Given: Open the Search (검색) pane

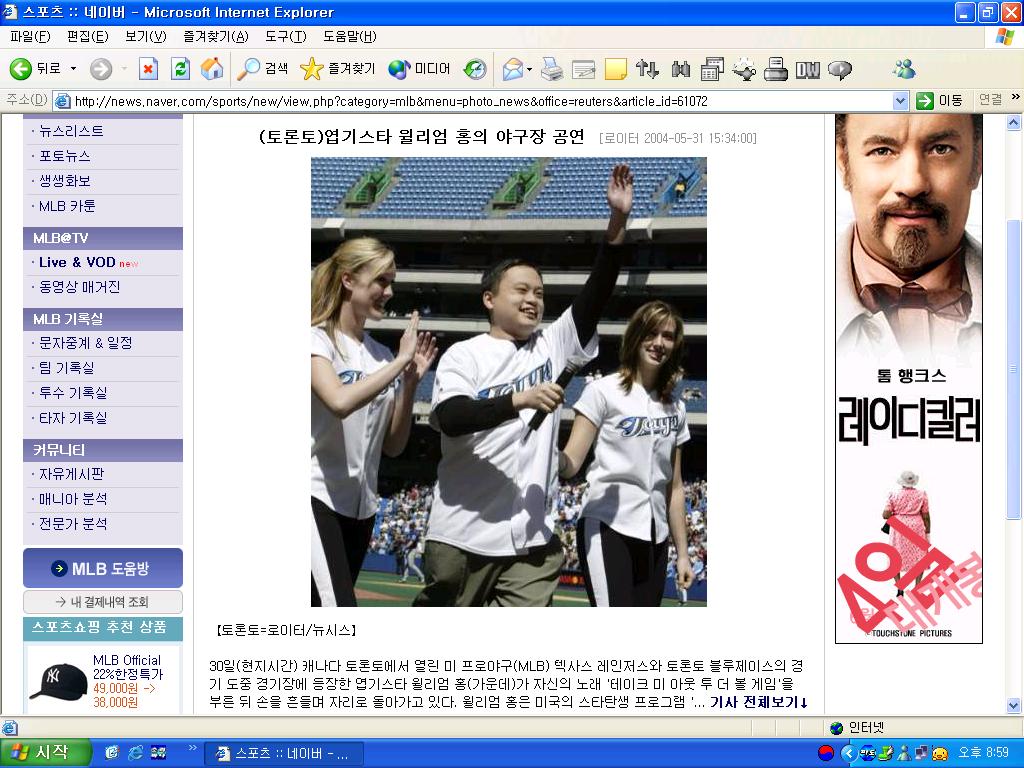Looking at the screenshot, I should click(x=262, y=69).
